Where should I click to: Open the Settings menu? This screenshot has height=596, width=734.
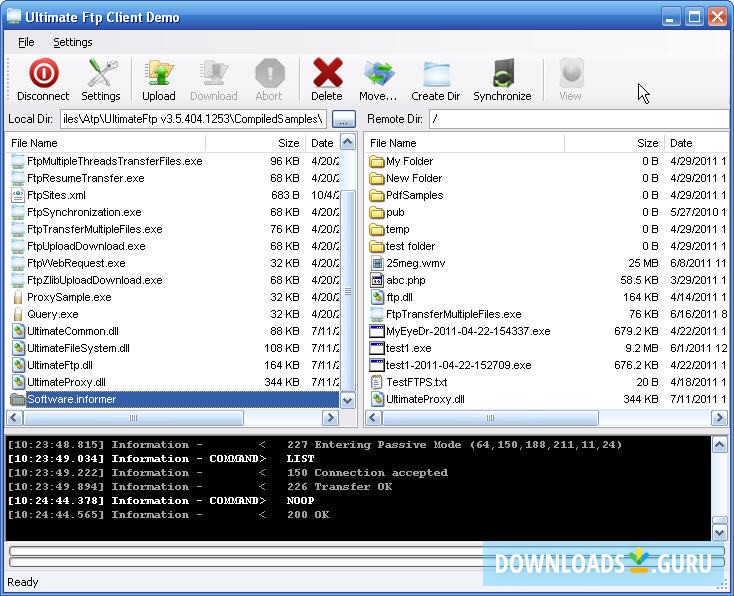tap(73, 42)
